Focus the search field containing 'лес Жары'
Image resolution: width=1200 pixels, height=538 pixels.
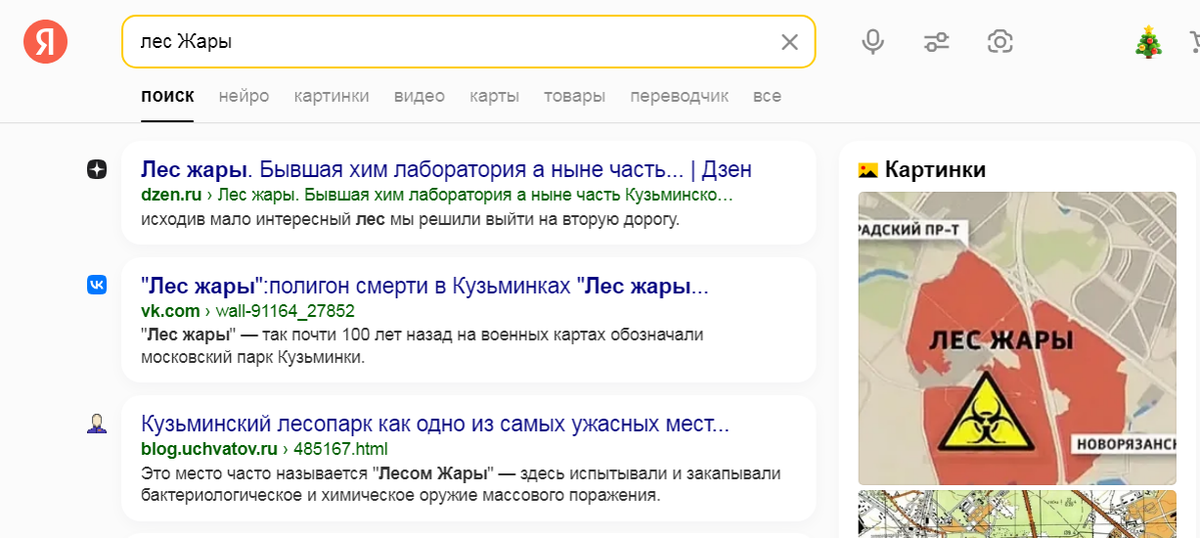468,42
